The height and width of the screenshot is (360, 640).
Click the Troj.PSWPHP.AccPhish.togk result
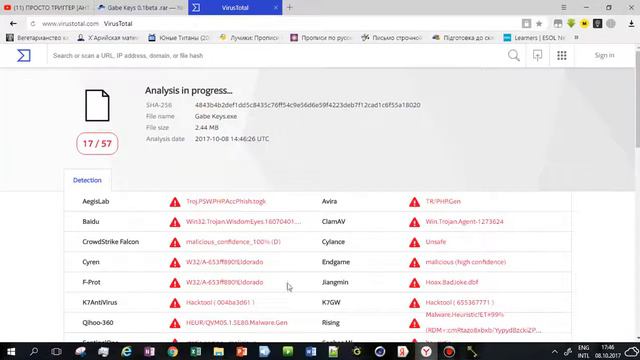point(226,201)
